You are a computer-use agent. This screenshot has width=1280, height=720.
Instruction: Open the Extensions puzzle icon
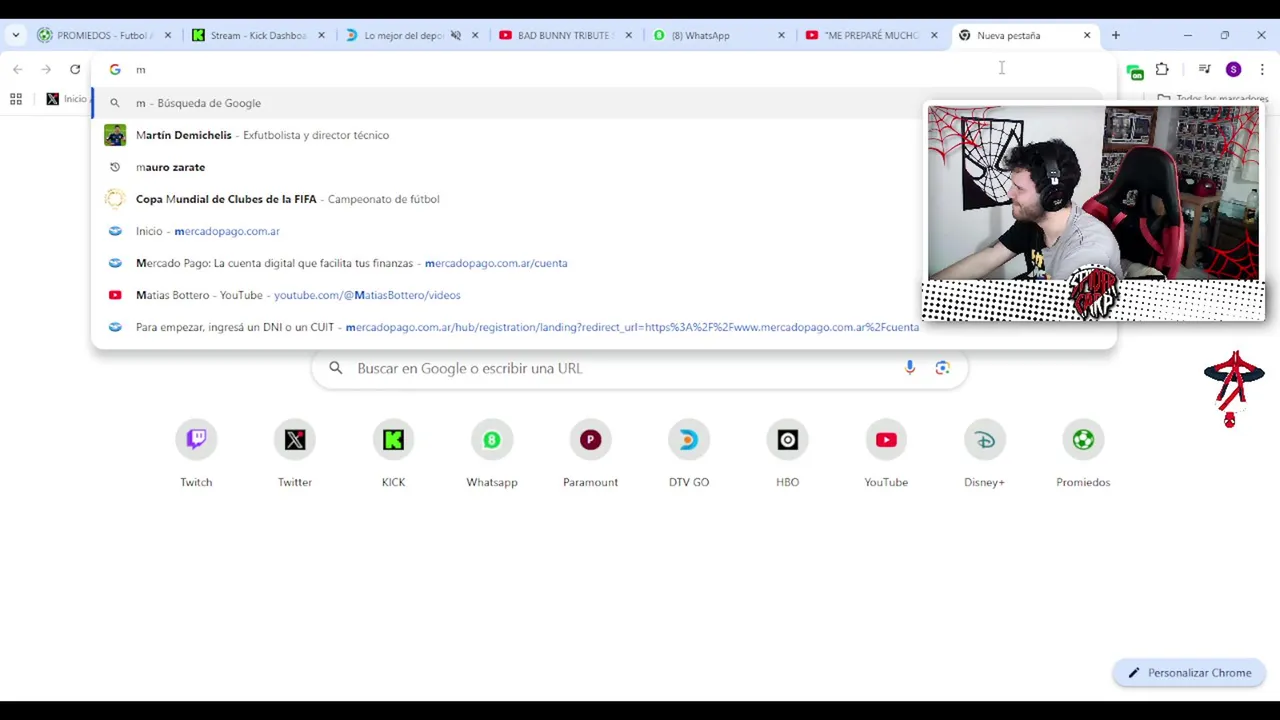(x=1162, y=69)
